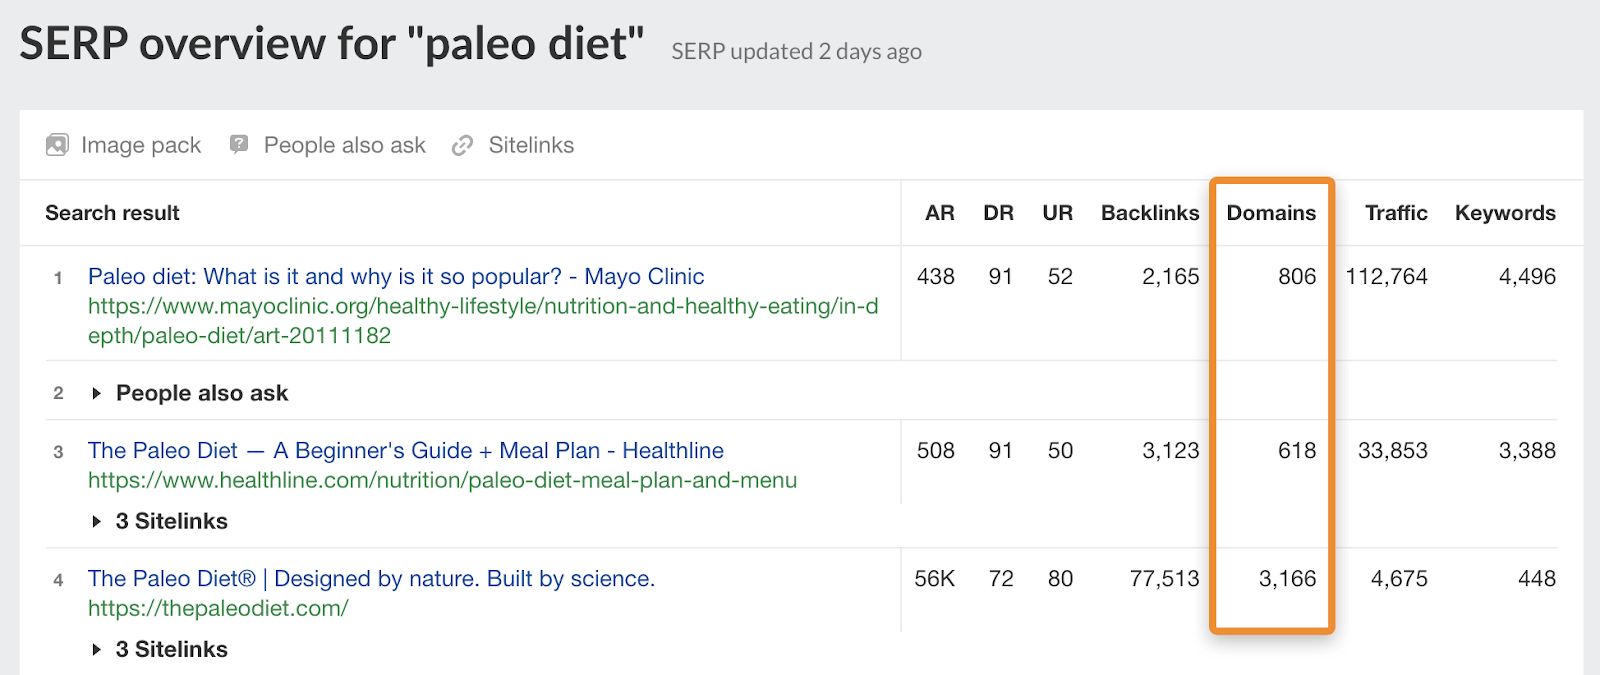Screen dimensions: 1600x675
Task: Click the highlighted Domains column header
Action: coord(1272,212)
